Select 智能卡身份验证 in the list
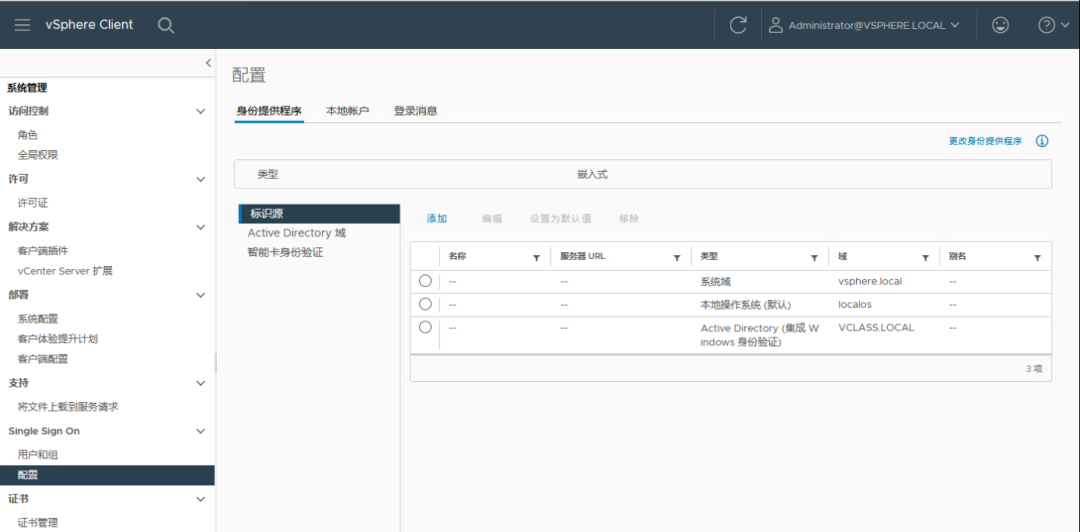This screenshot has width=1080, height=532. pos(285,252)
